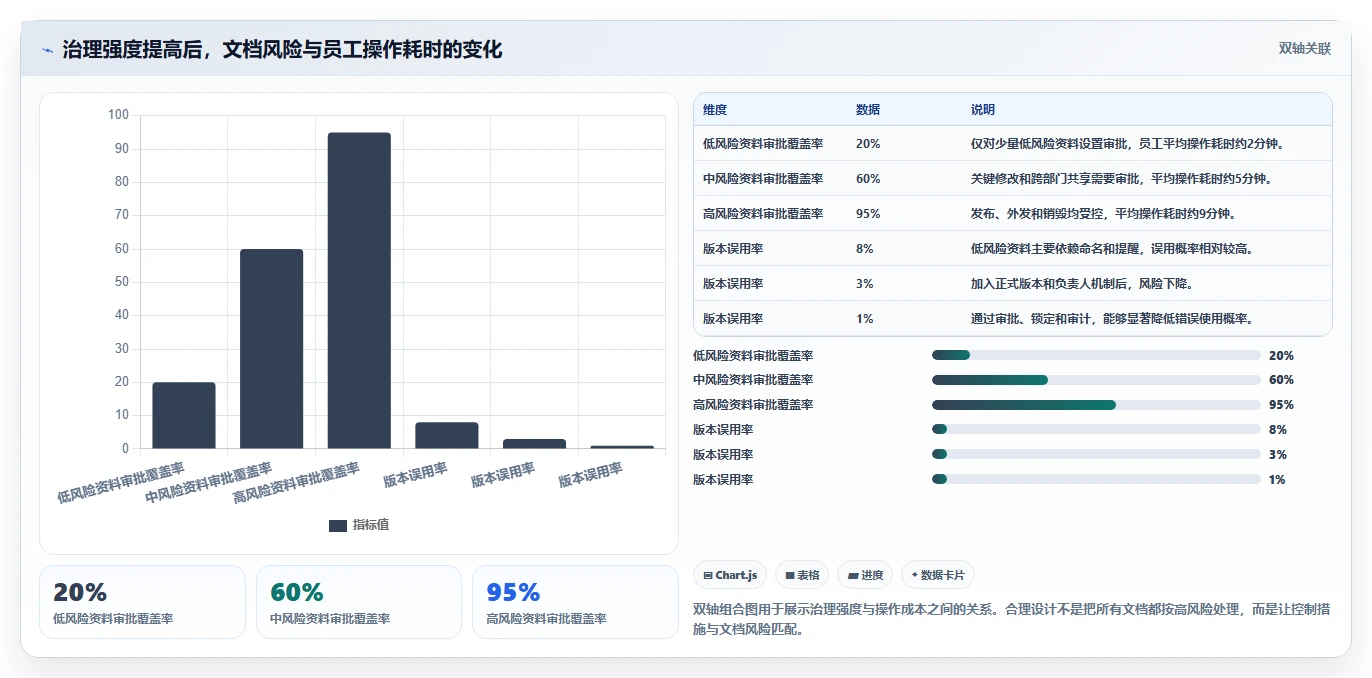Toggle the 指标值 legend swatch
This screenshot has height=678, width=1372.
pos(338,525)
